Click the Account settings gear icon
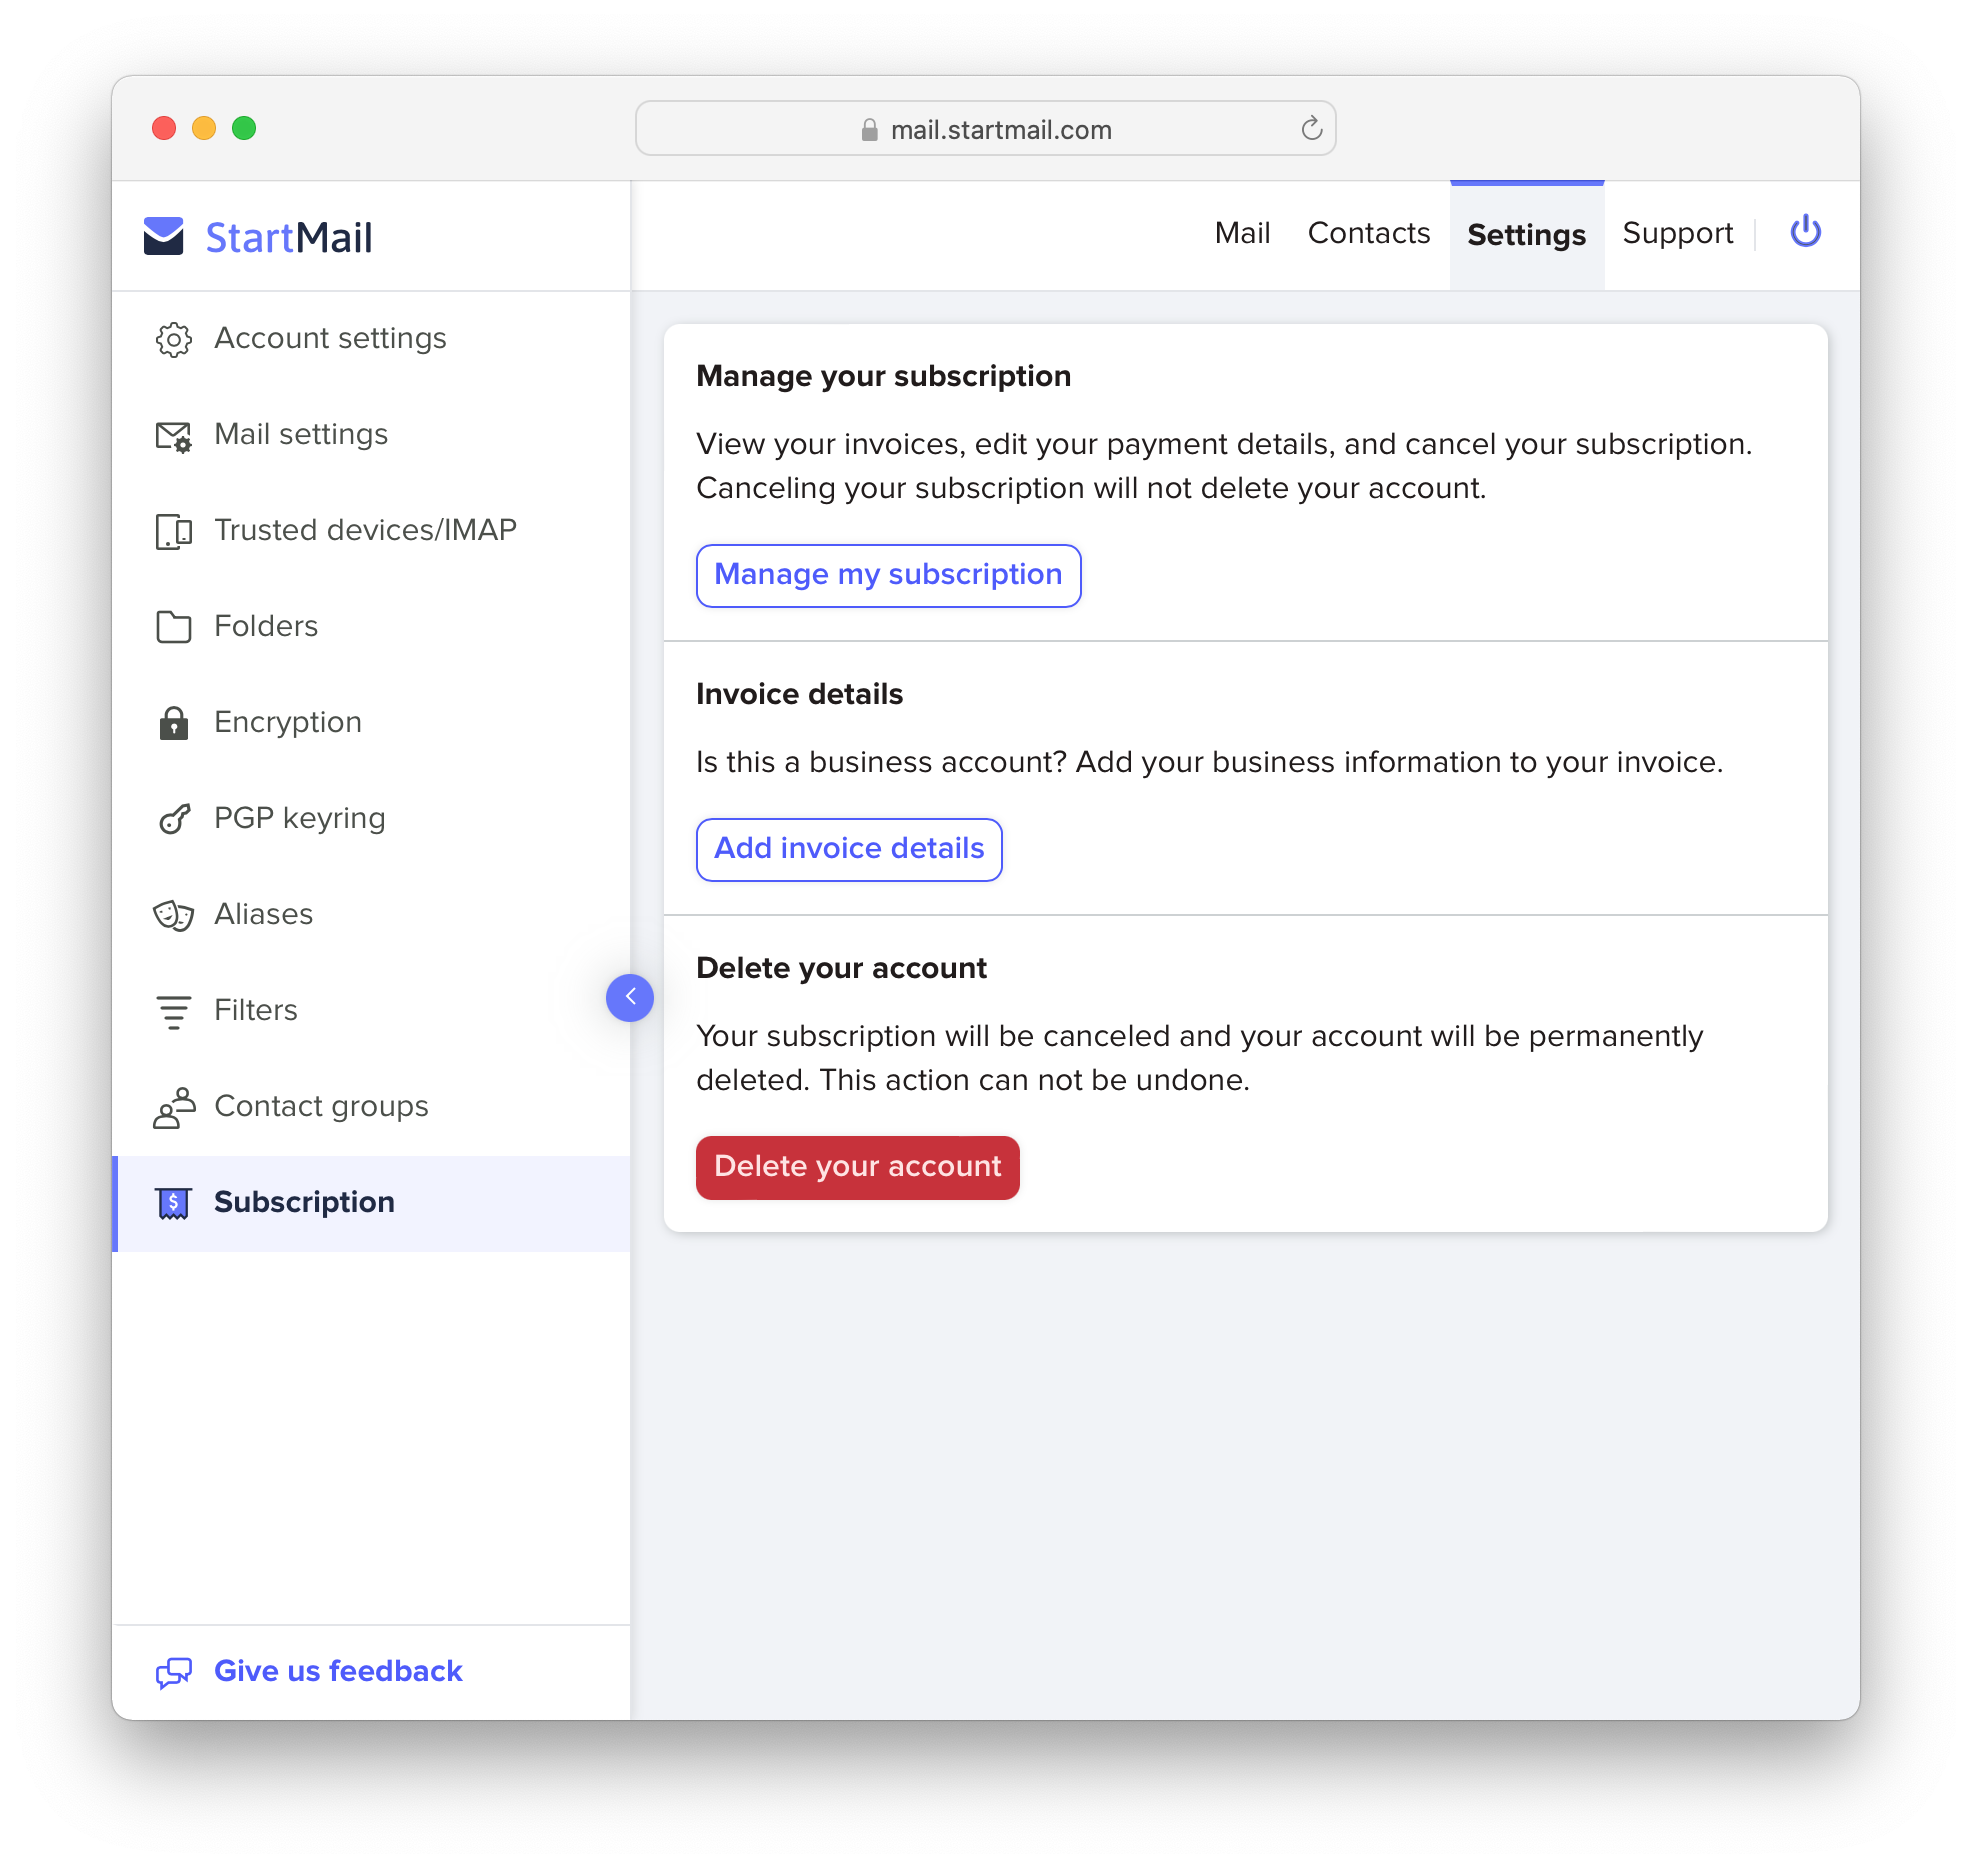 (x=173, y=339)
